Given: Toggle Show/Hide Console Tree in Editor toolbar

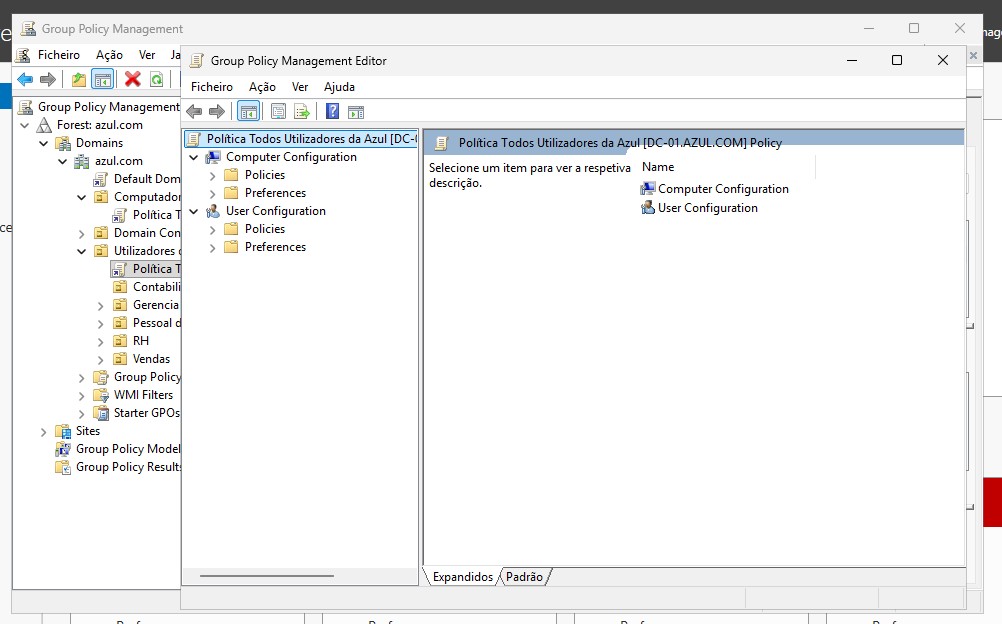Looking at the screenshot, I should (x=249, y=112).
